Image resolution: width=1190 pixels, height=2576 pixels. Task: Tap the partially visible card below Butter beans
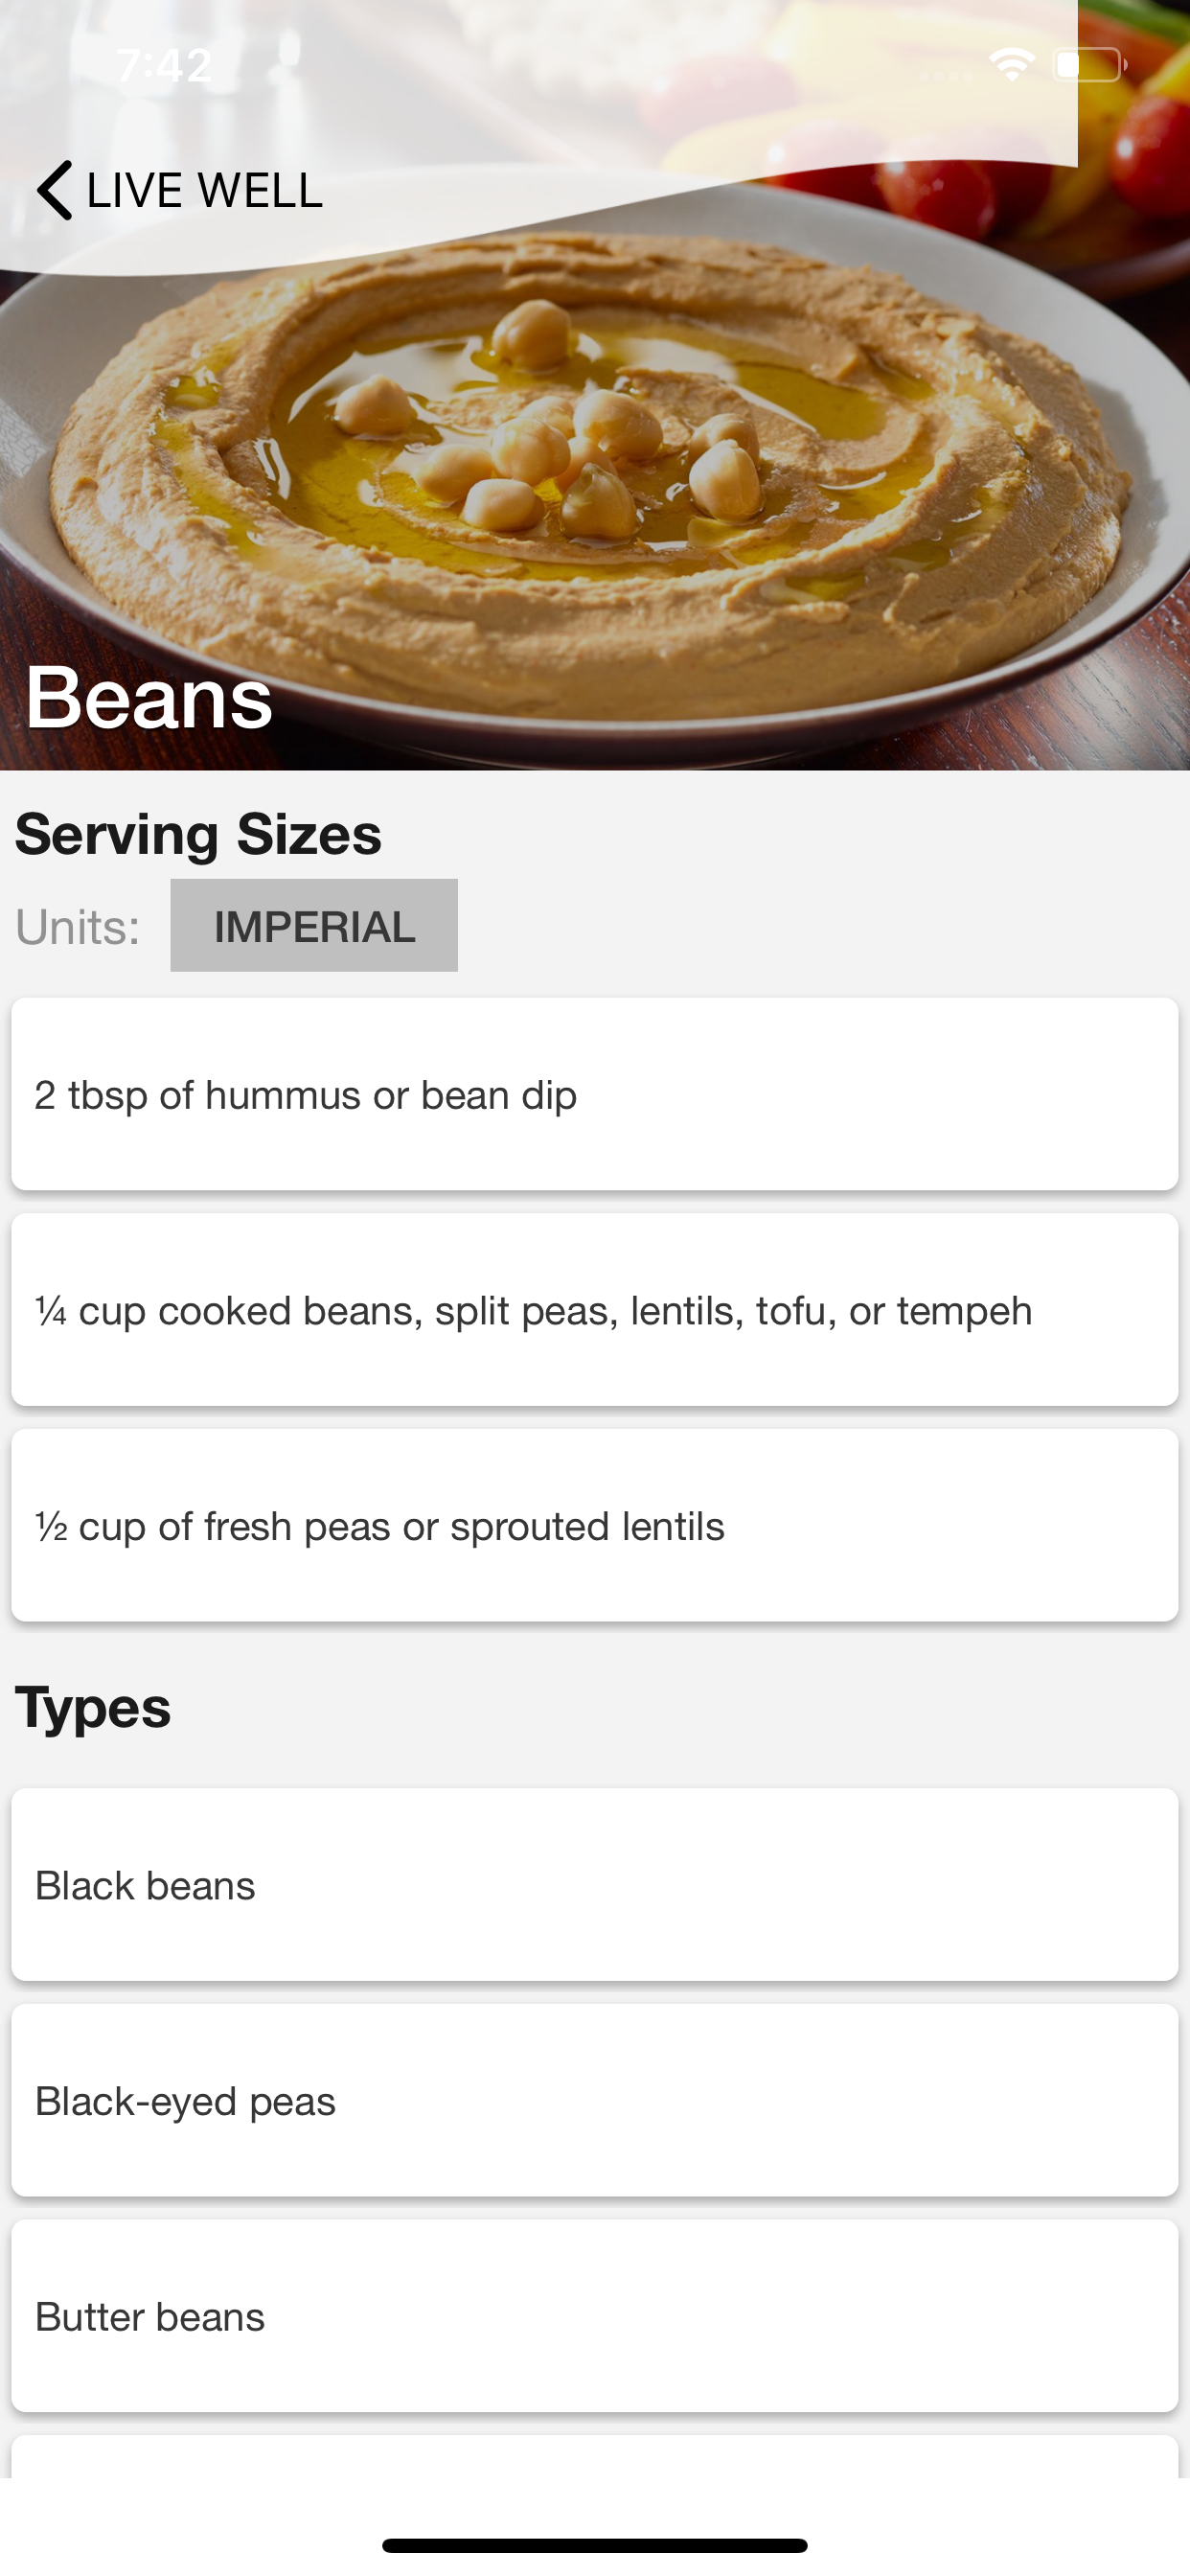pyautogui.click(x=594, y=2458)
